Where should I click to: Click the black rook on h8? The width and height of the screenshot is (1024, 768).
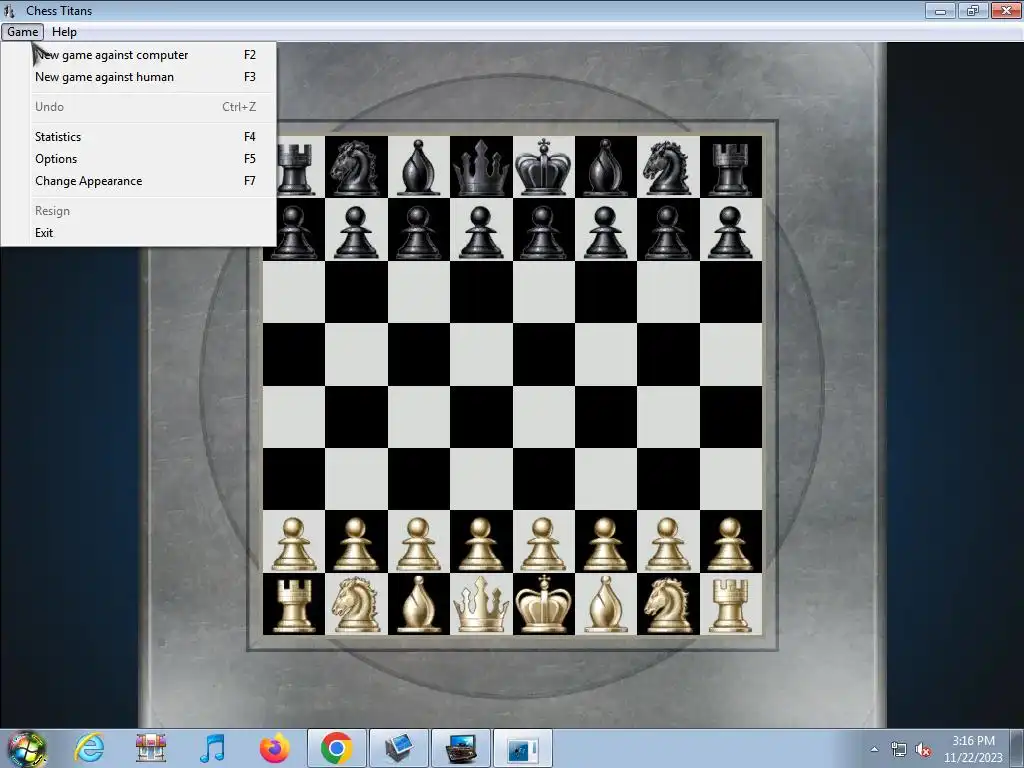click(730, 167)
